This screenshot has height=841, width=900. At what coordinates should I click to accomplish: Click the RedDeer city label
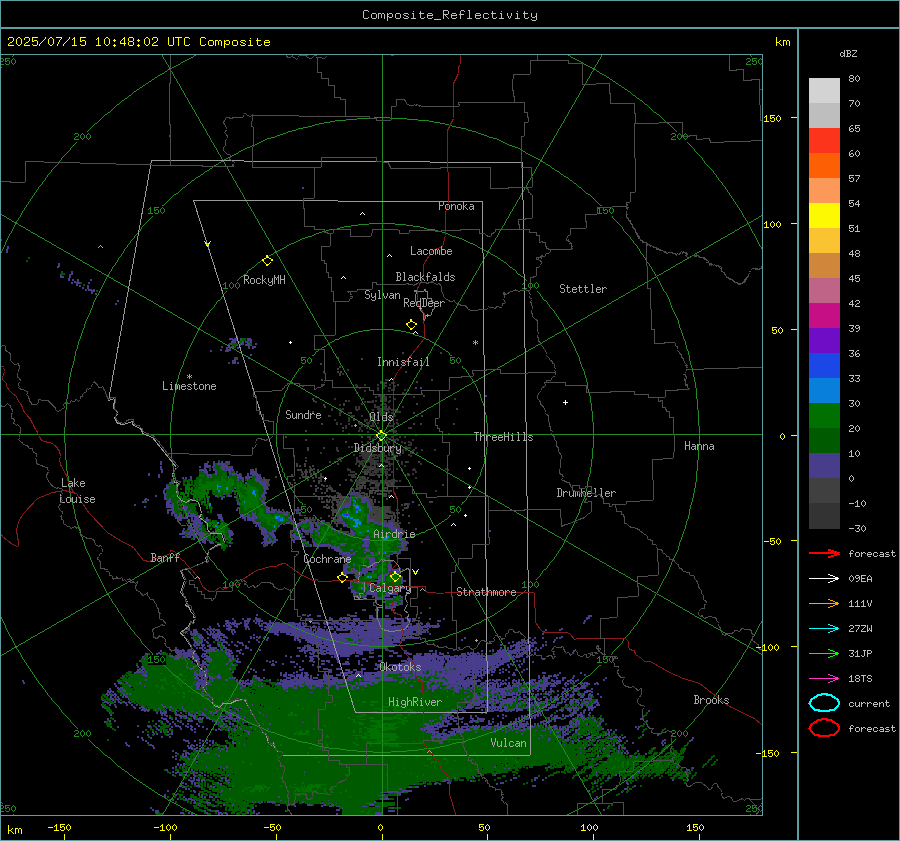click(x=424, y=303)
